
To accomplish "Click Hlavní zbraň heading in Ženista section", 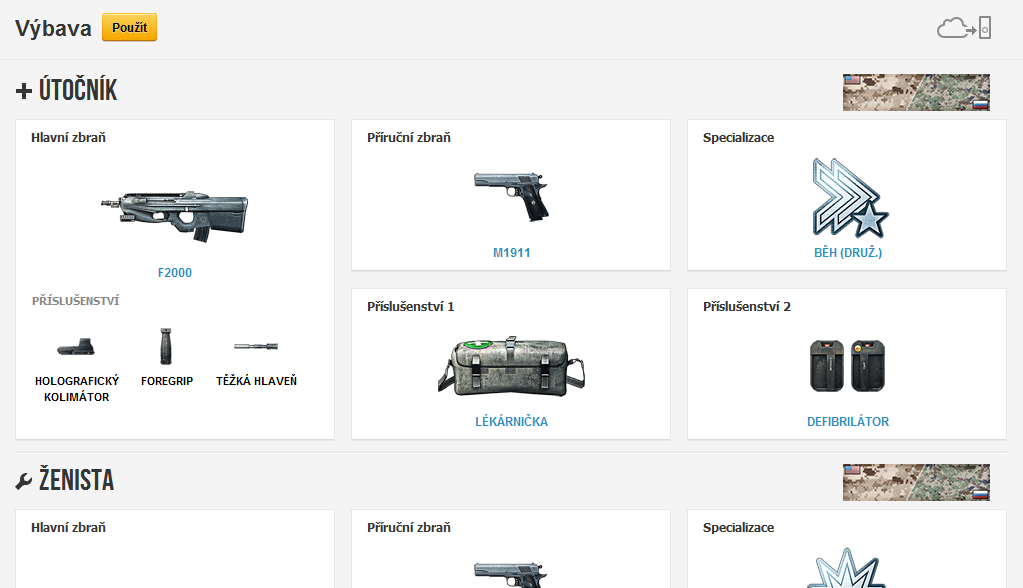I will click(69, 528).
